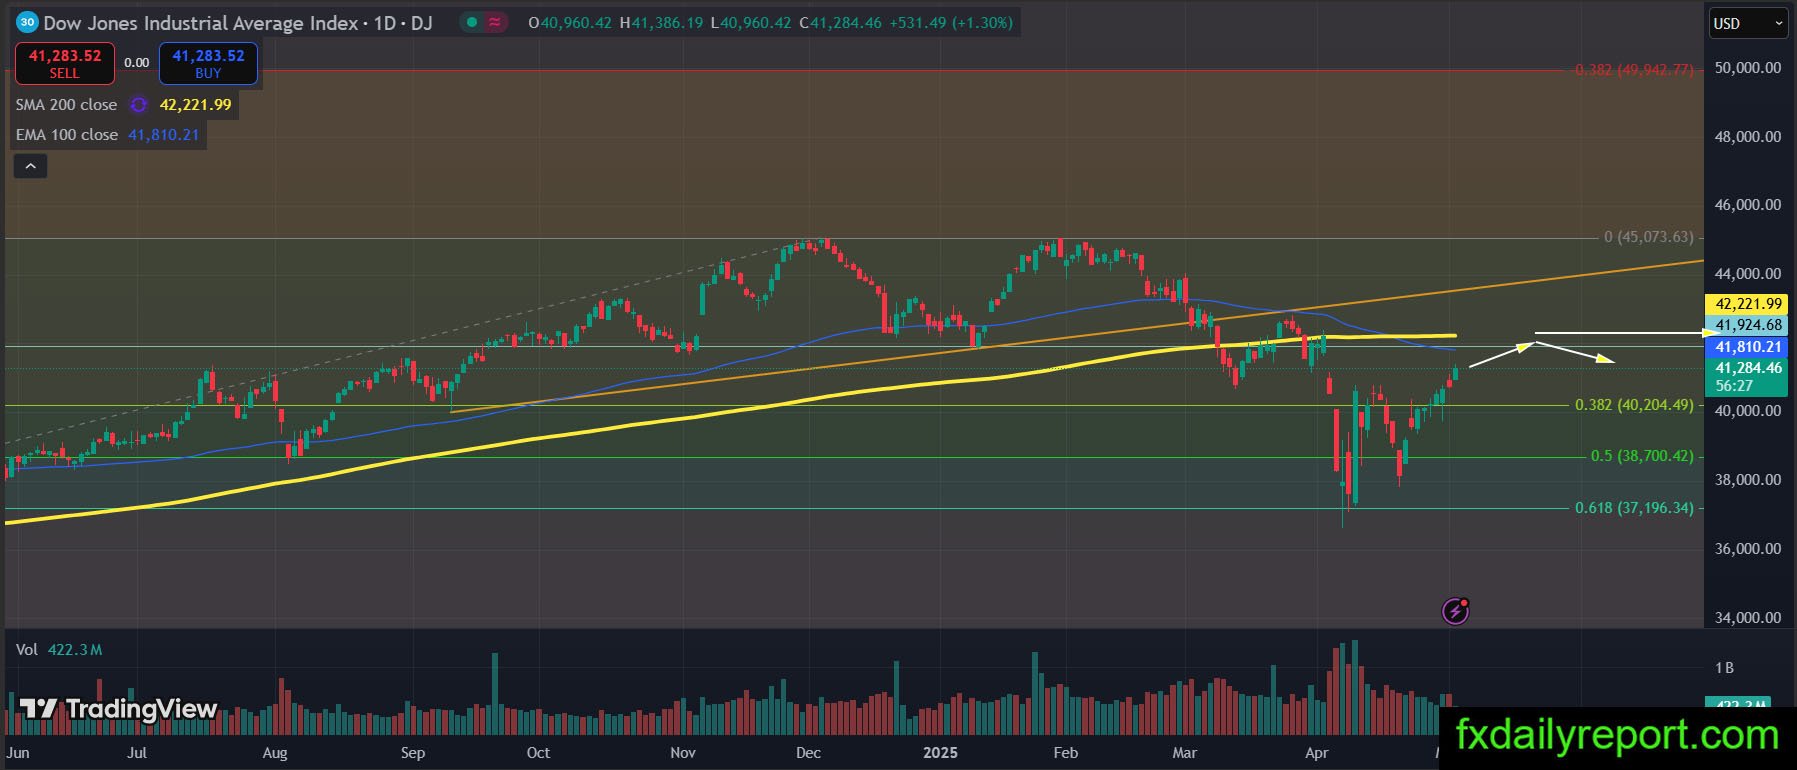The width and height of the screenshot is (1797, 770).
Task: Click the Feb date on time axis
Action: click(1066, 753)
